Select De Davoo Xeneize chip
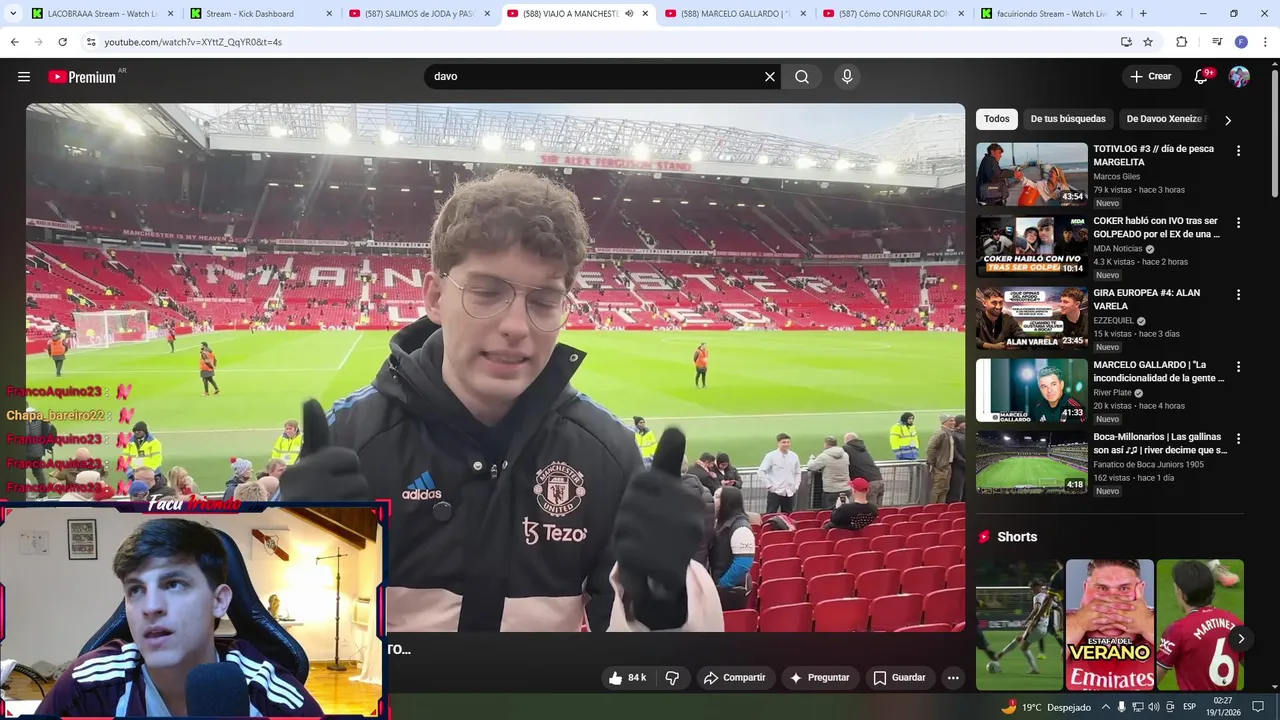 [1165, 119]
